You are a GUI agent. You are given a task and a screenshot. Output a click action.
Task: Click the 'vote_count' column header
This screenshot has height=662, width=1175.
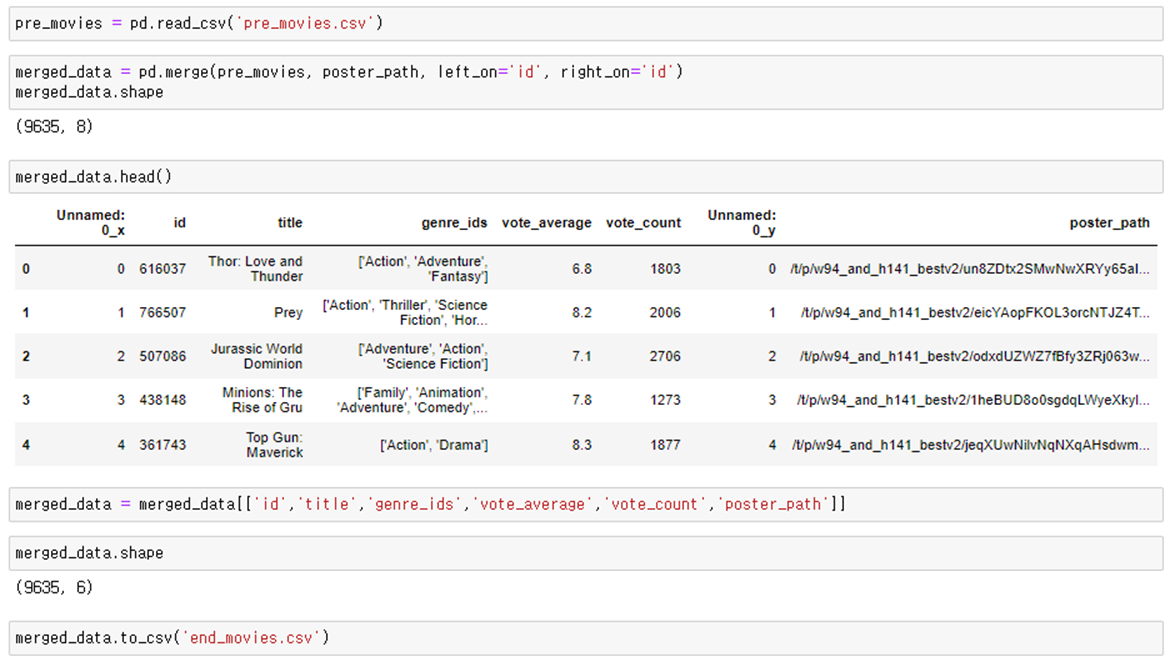(643, 223)
